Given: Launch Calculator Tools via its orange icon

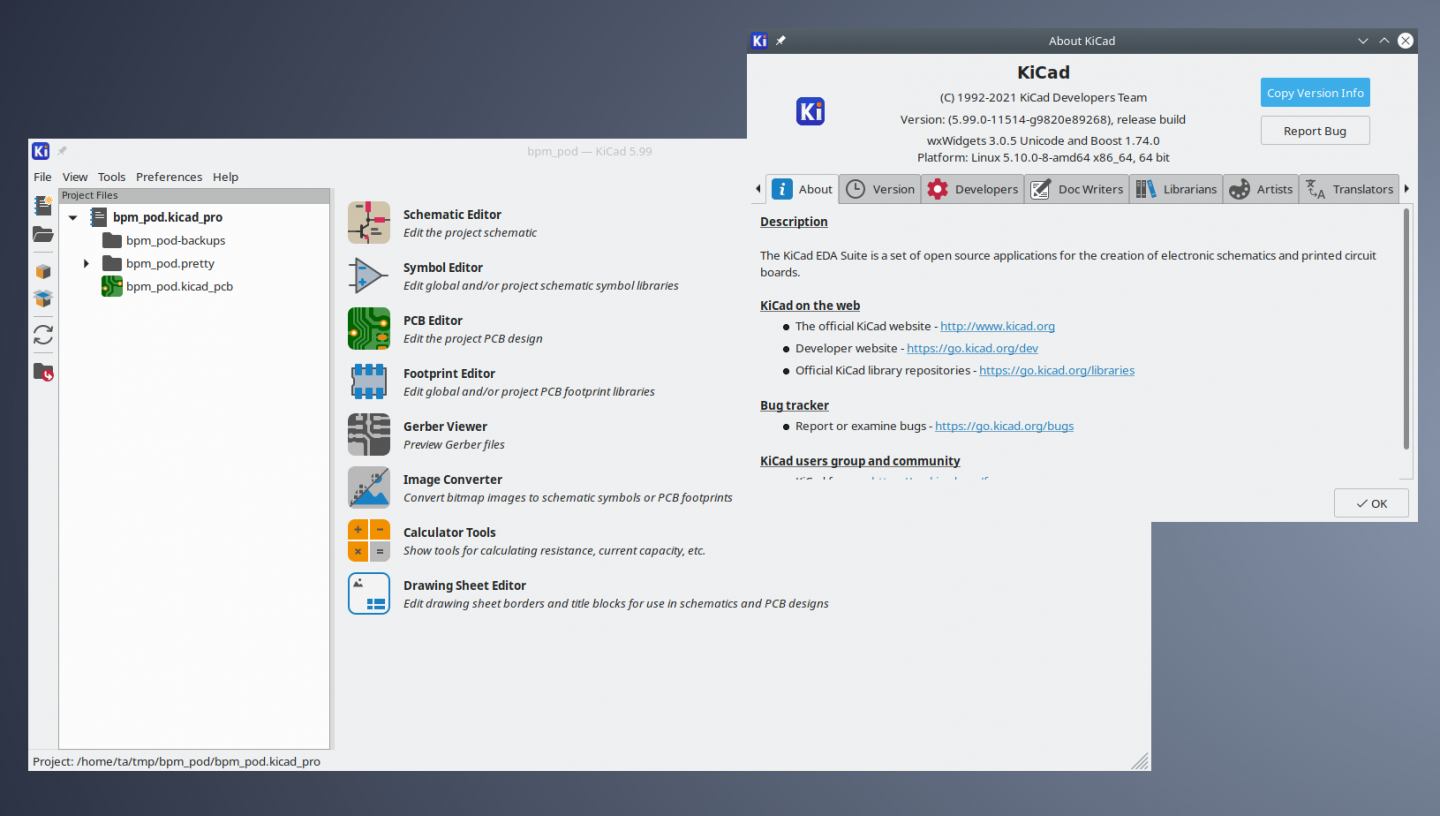Looking at the screenshot, I should click(369, 541).
